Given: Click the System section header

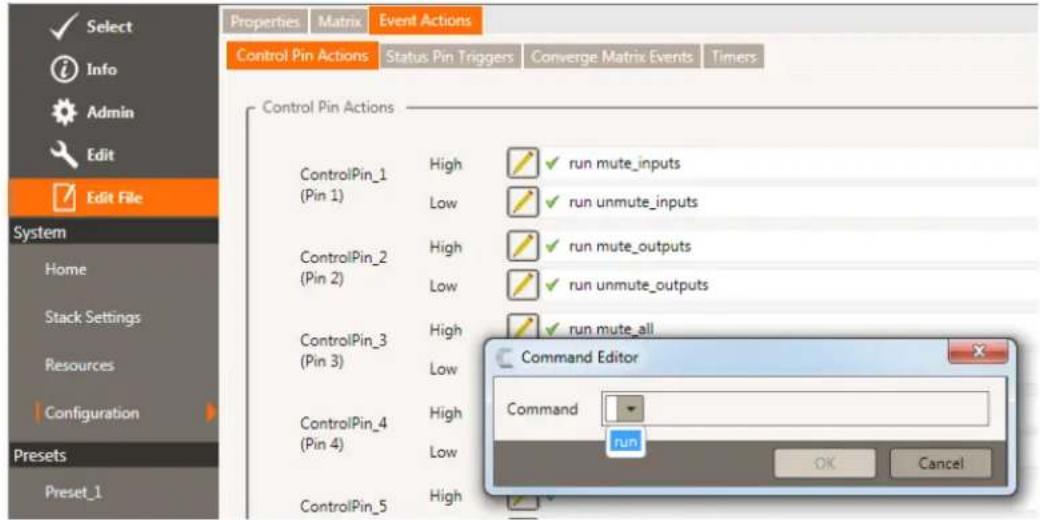Looking at the screenshot, I should (x=113, y=233).
